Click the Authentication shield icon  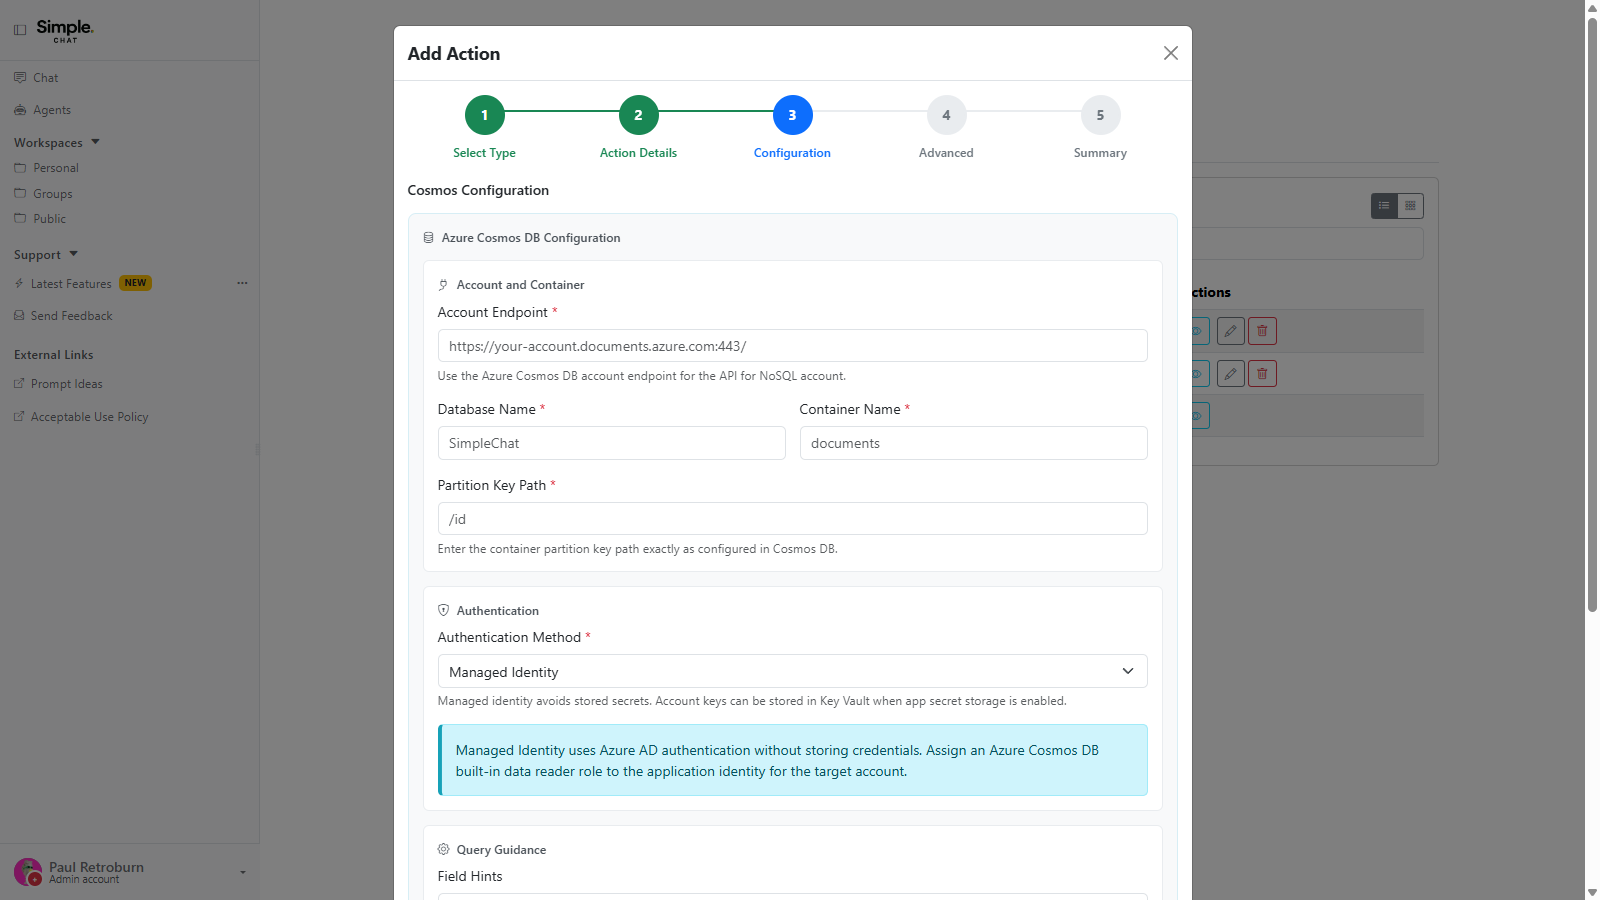tap(444, 610)
